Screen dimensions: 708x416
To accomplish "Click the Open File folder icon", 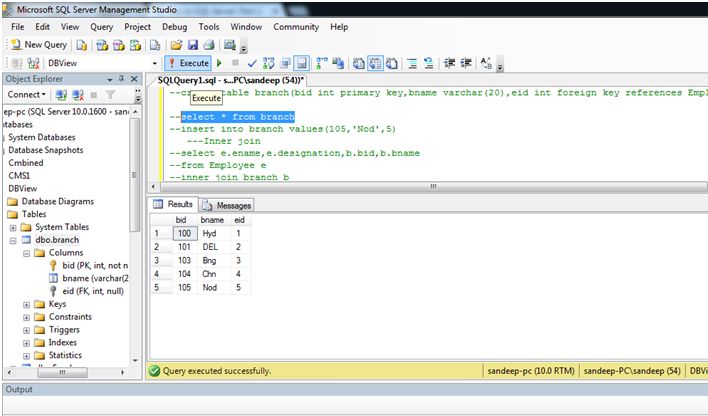I will (x=176, y=45).
